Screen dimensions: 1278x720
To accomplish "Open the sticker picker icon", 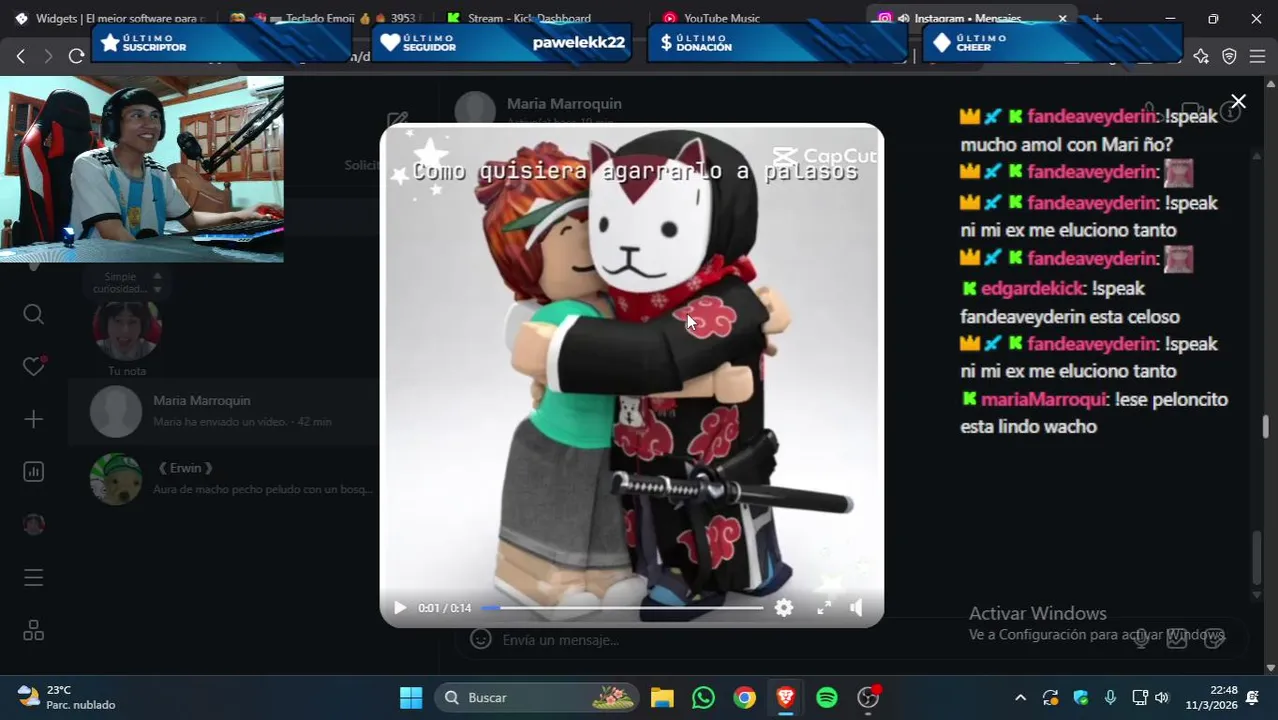I will [x=1214, y=639].
